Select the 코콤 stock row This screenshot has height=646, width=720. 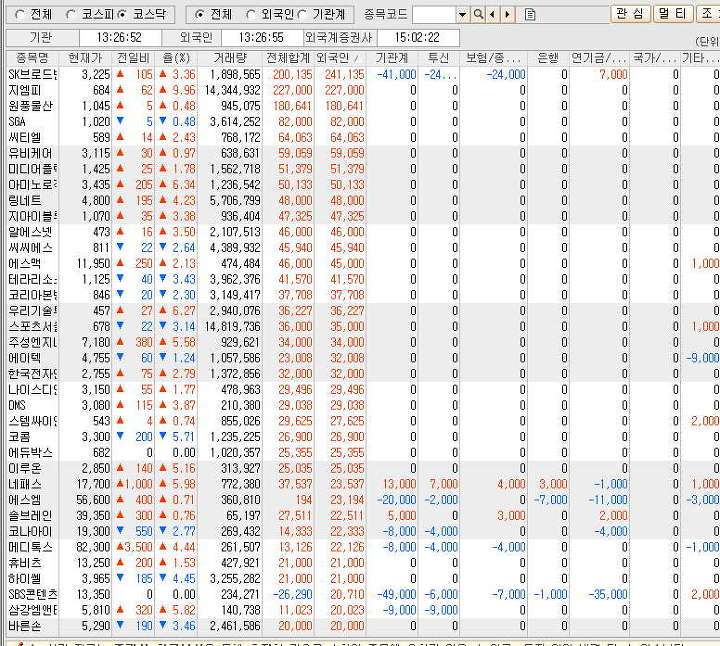363,437
